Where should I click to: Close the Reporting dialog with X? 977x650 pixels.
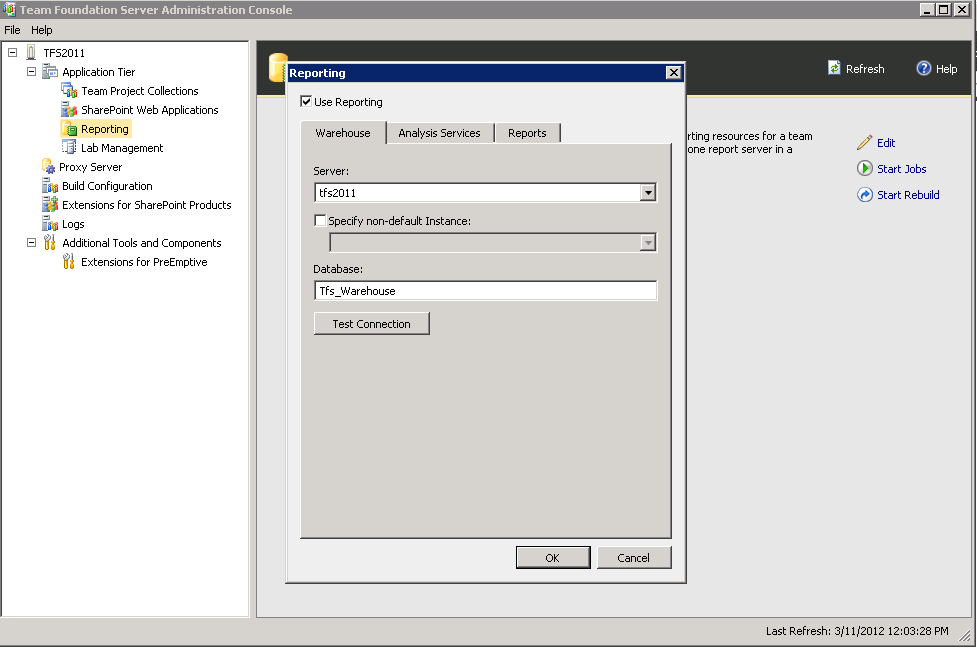click(674, 72)
